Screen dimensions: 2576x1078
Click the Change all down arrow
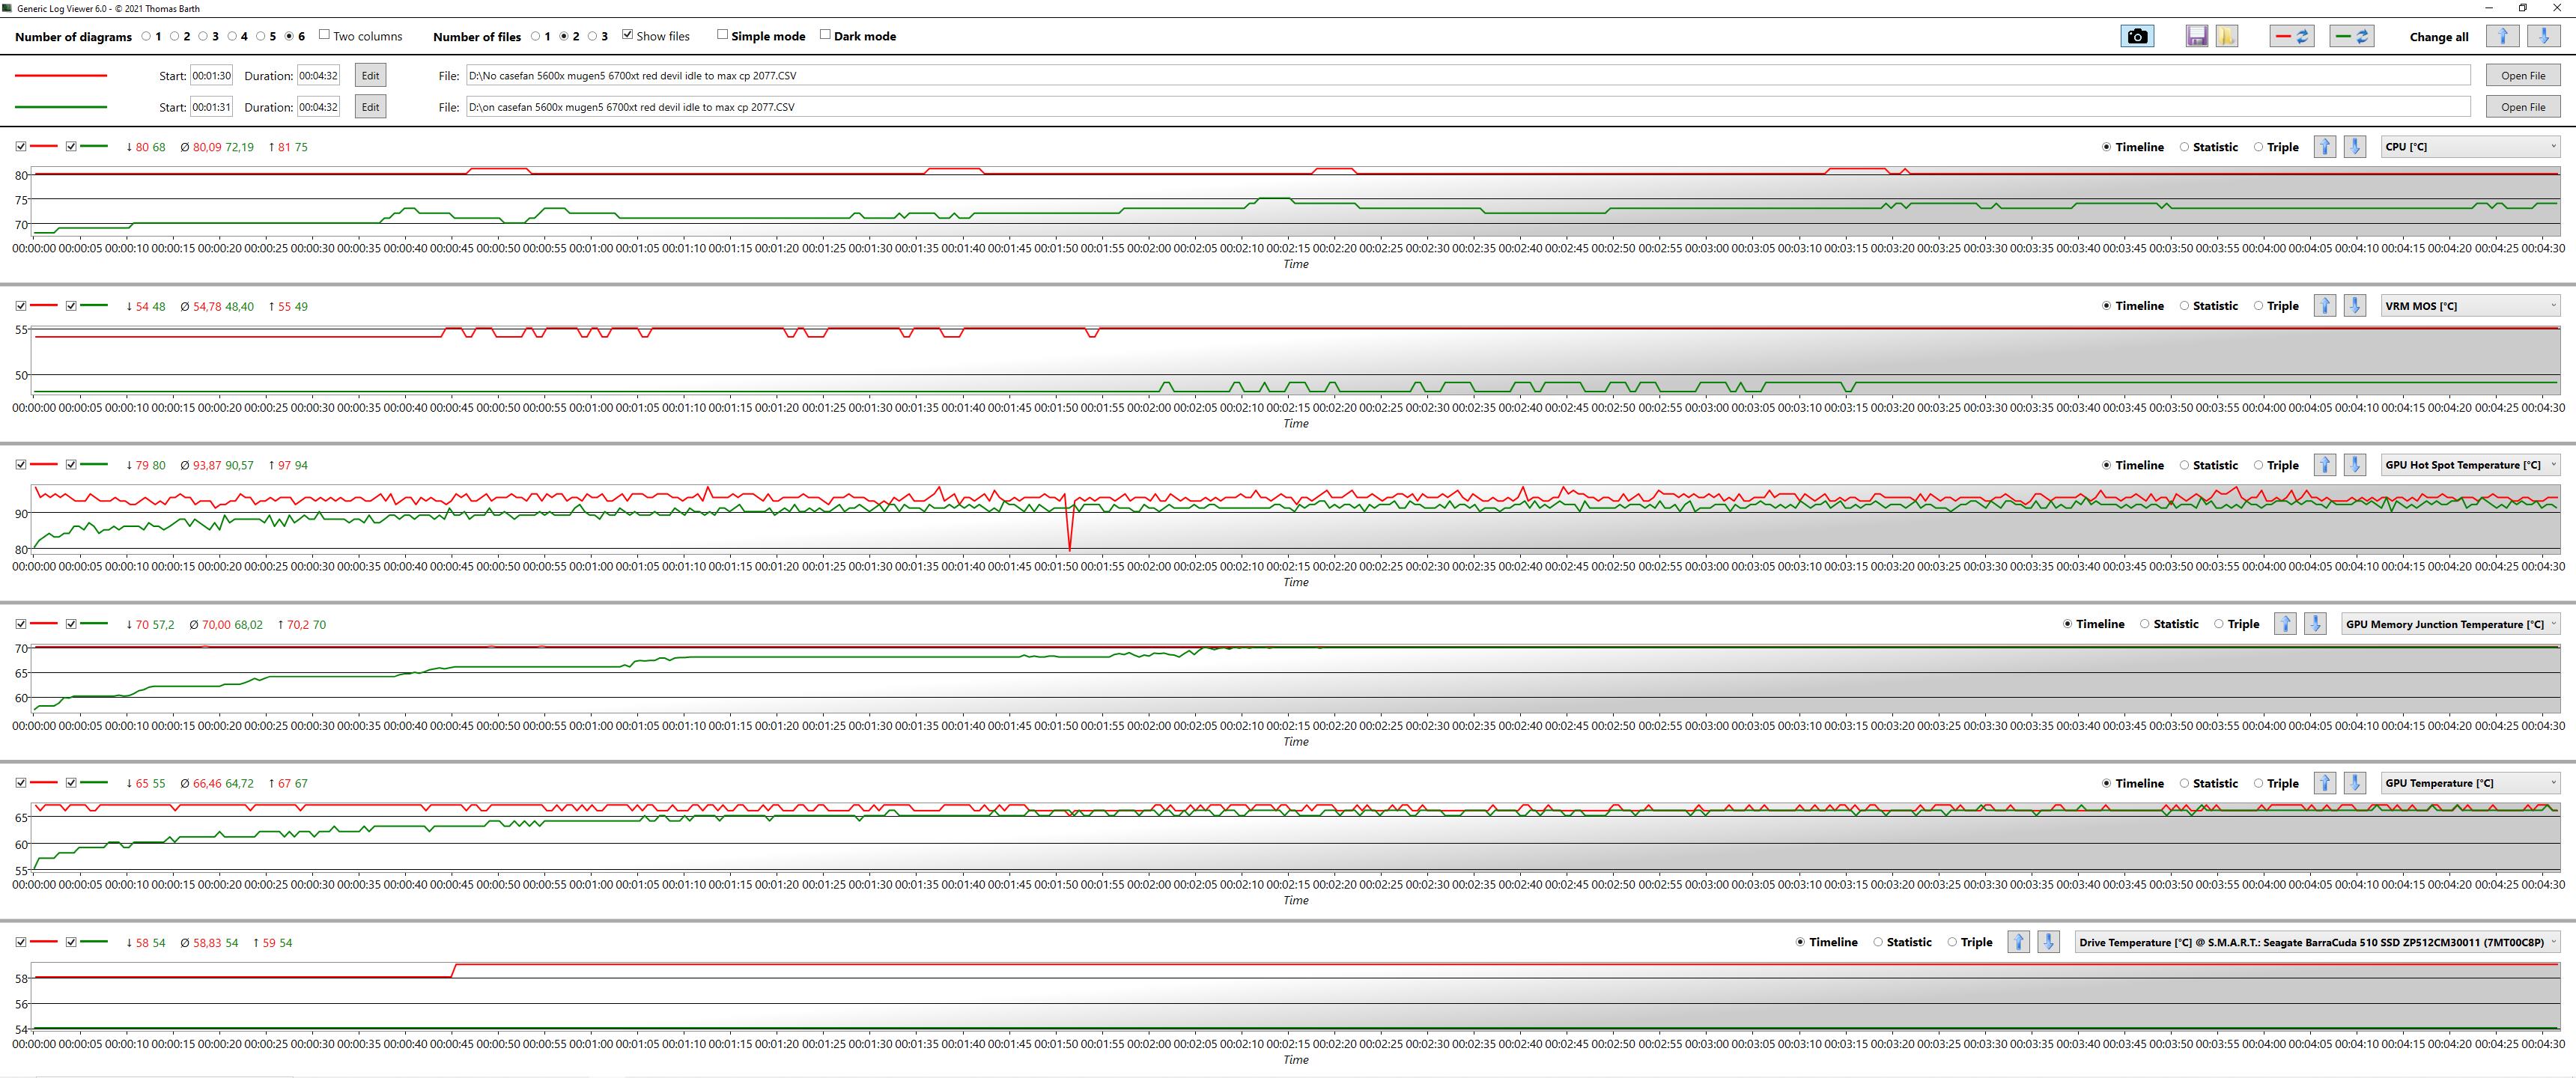tap(2544, 36)
